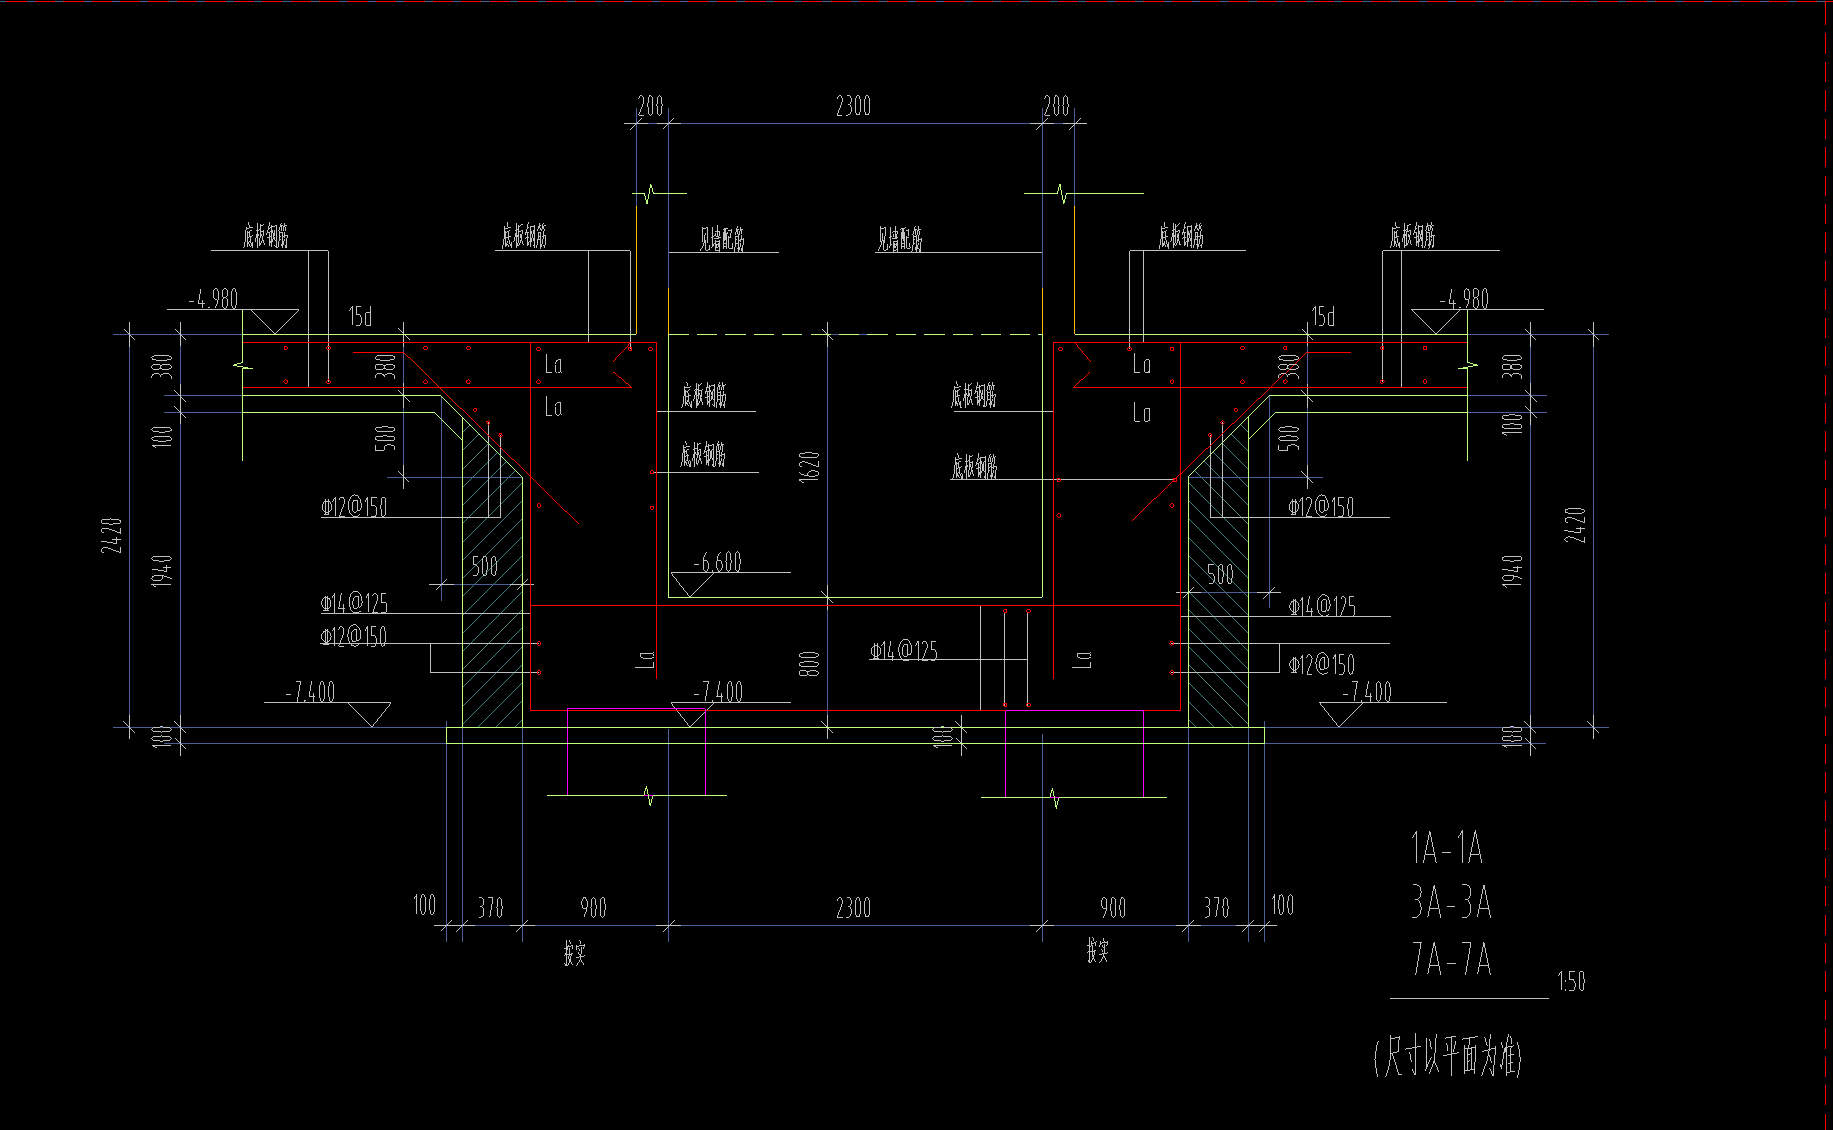Click the right -4.980 elevation label
Viewport: 1833px width, 1130px height.
coord(1464,299)
